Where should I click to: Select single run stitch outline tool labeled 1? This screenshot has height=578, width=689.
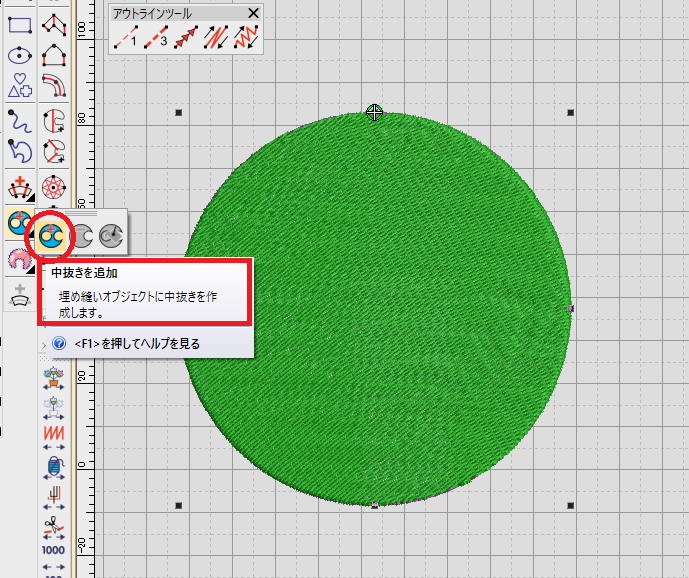[126, 36]
